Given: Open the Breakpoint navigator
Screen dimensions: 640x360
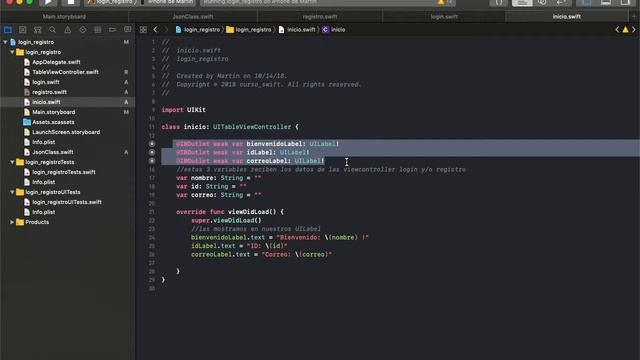Looking at the screenshot, I should tap(112, 30).
